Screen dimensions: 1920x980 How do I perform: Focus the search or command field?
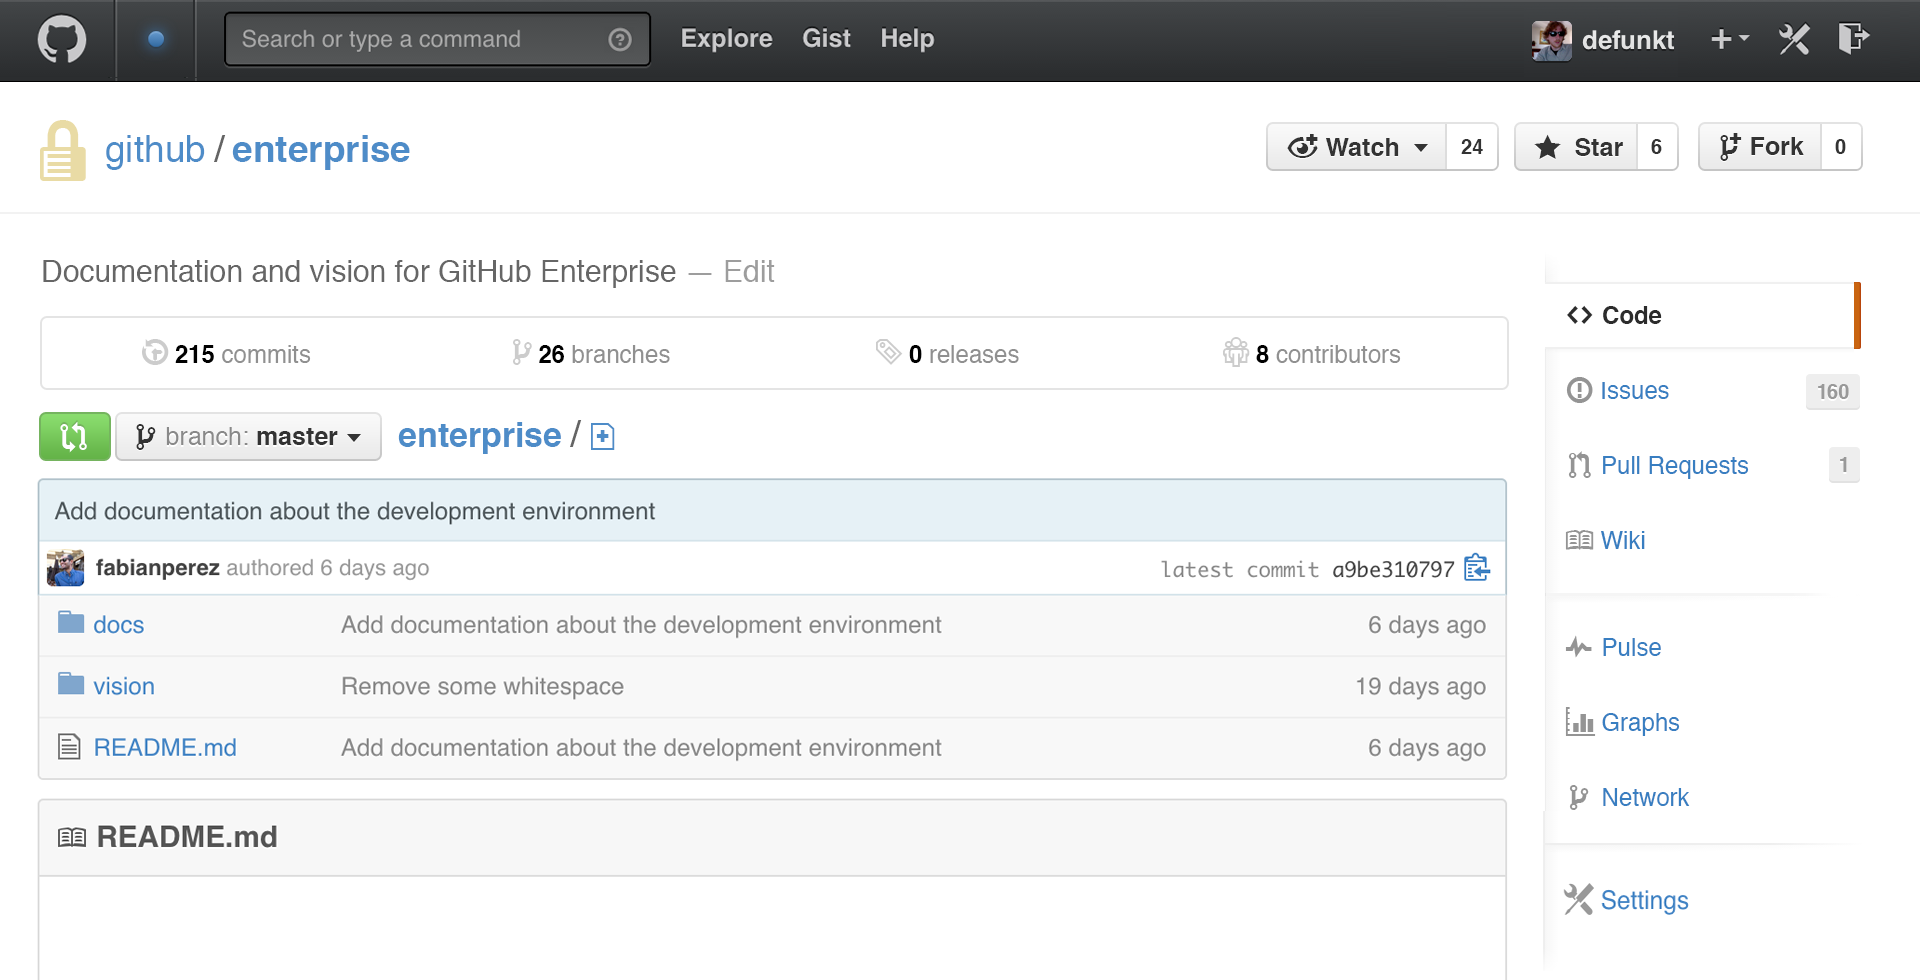click(x=437, y=39)
